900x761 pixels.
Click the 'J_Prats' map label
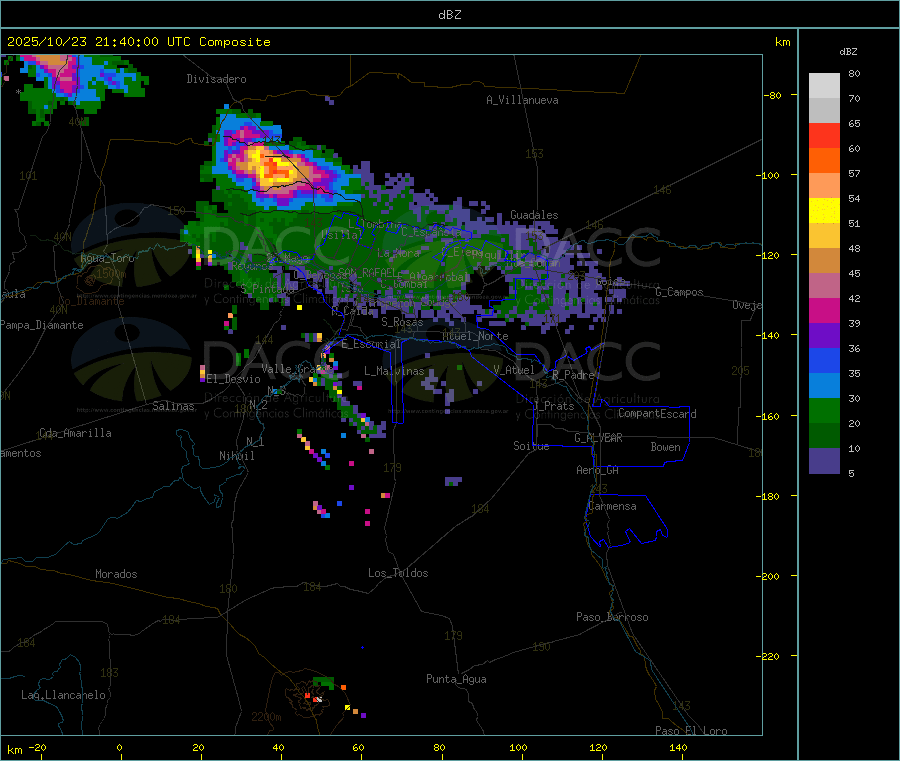552,406
